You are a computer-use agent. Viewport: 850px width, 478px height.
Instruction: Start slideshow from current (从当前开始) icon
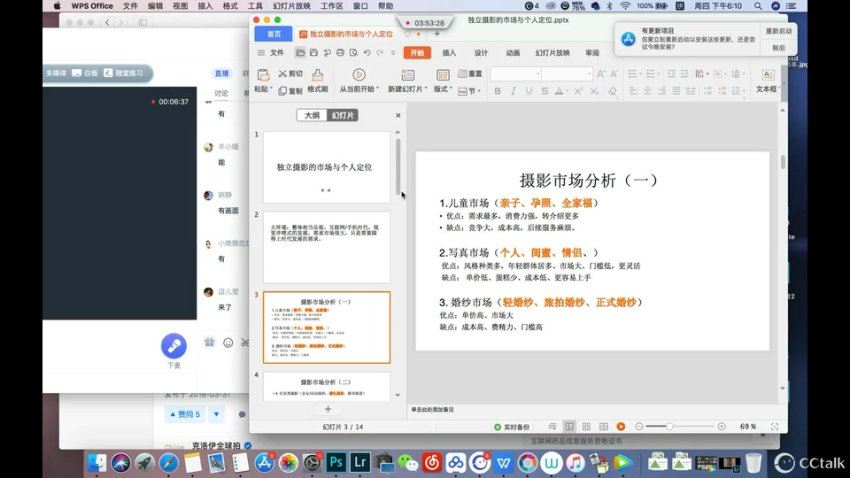(358, 75)
